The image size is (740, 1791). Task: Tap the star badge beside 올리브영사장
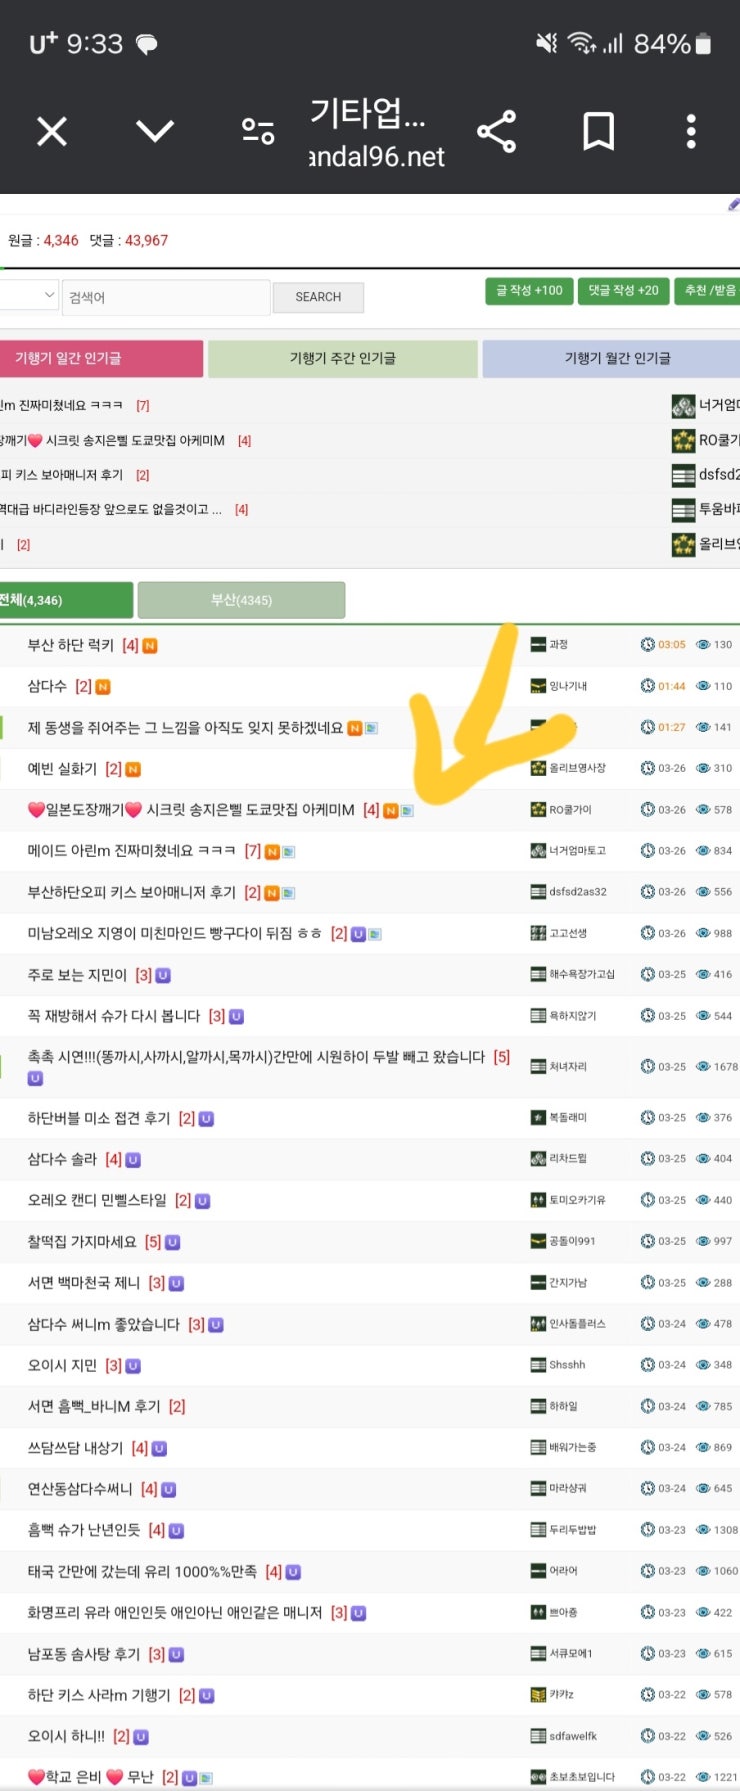tap(538, 768)
